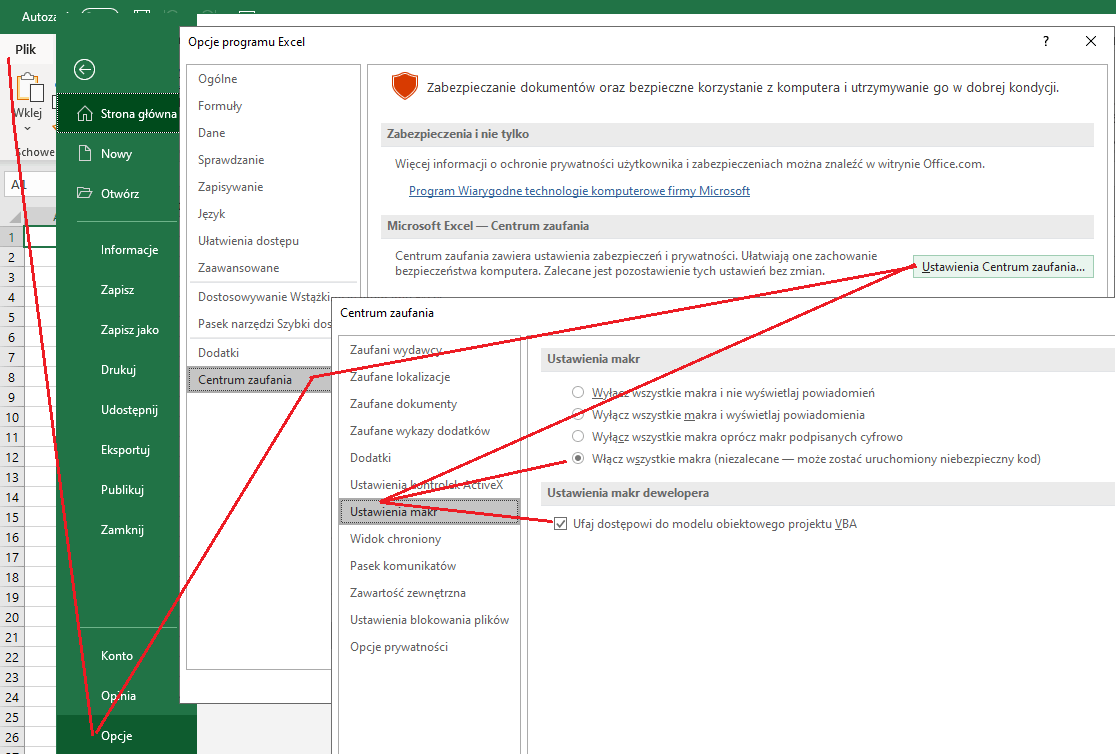Select 'Wyłącz wszystkie makra i wyświetlaj powiadomienia'

click(578, 414)
